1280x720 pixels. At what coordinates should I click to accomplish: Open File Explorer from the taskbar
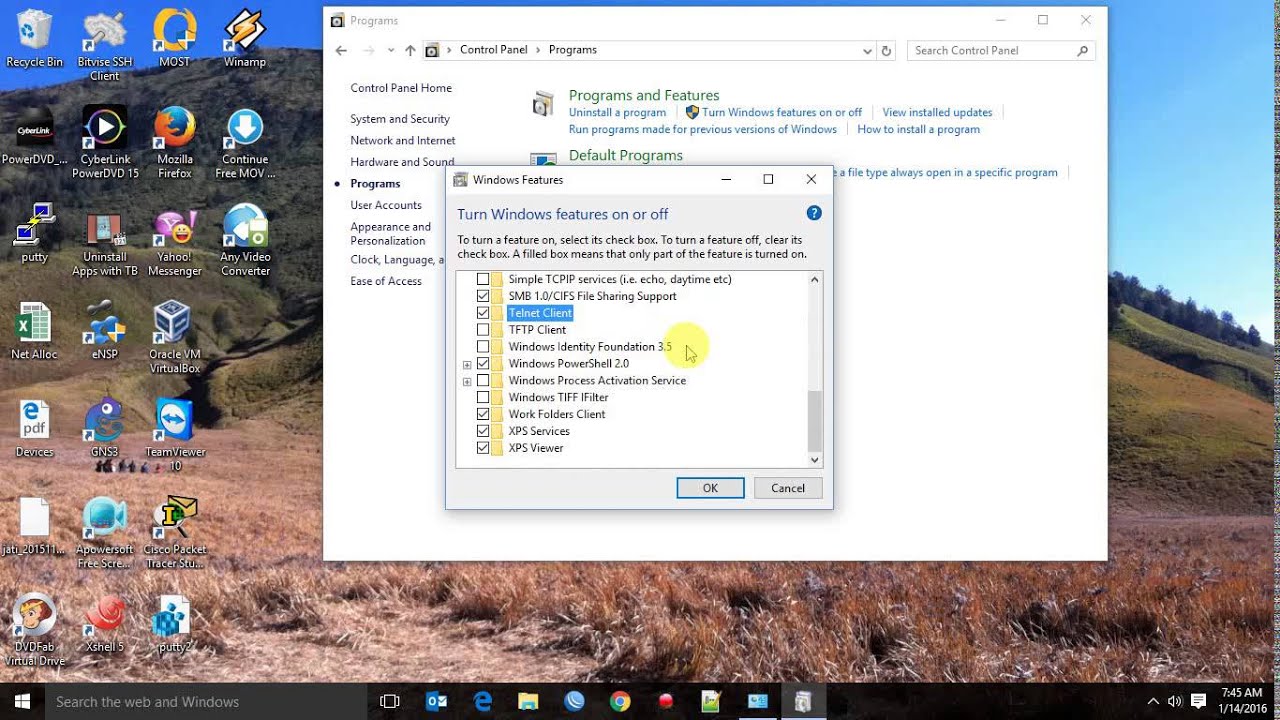(x=528, y=702)
